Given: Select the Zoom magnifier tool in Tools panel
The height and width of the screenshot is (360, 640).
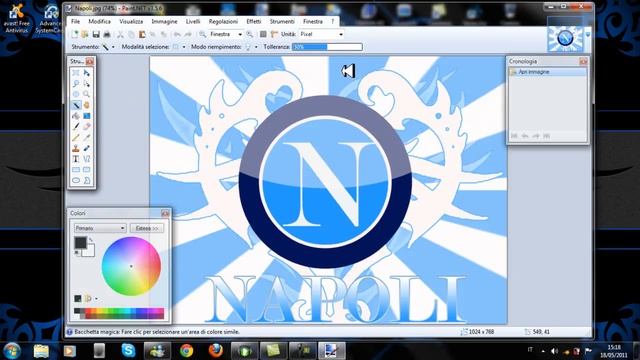Looking at the screenshot, I should 87,94.
